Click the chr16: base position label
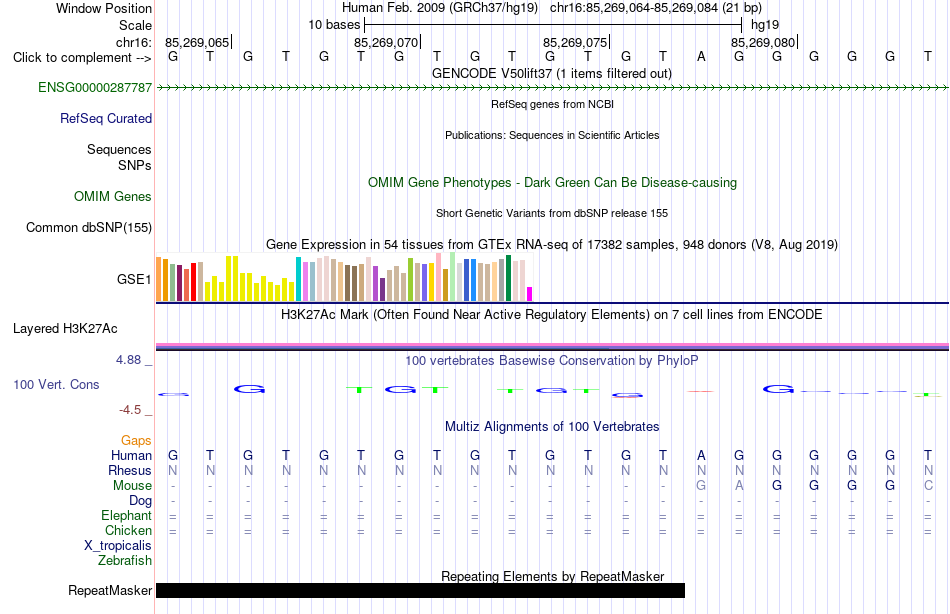The image size is (950, 614). point(134,42)
